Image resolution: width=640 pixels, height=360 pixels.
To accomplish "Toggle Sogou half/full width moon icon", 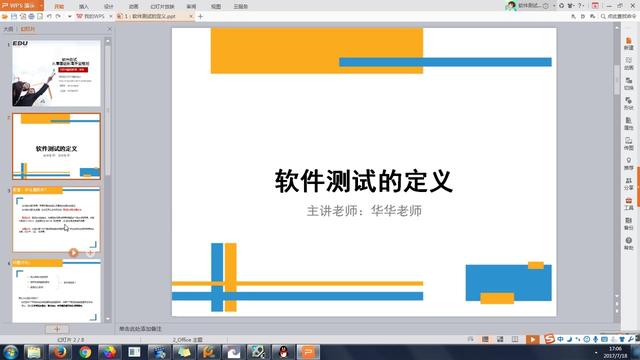I will (569, 339).
